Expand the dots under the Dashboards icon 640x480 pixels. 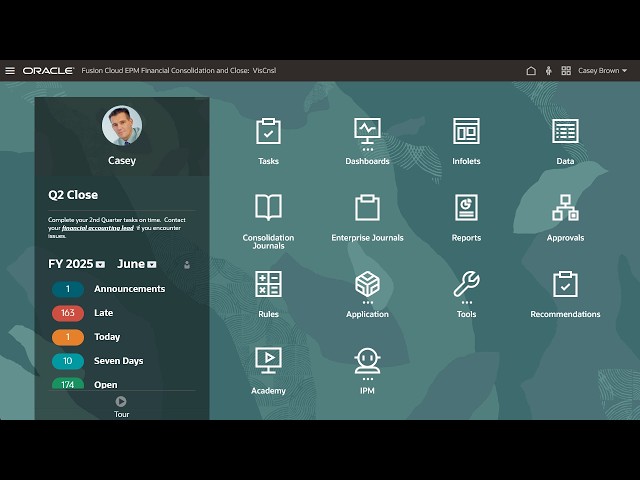(367, 149)
